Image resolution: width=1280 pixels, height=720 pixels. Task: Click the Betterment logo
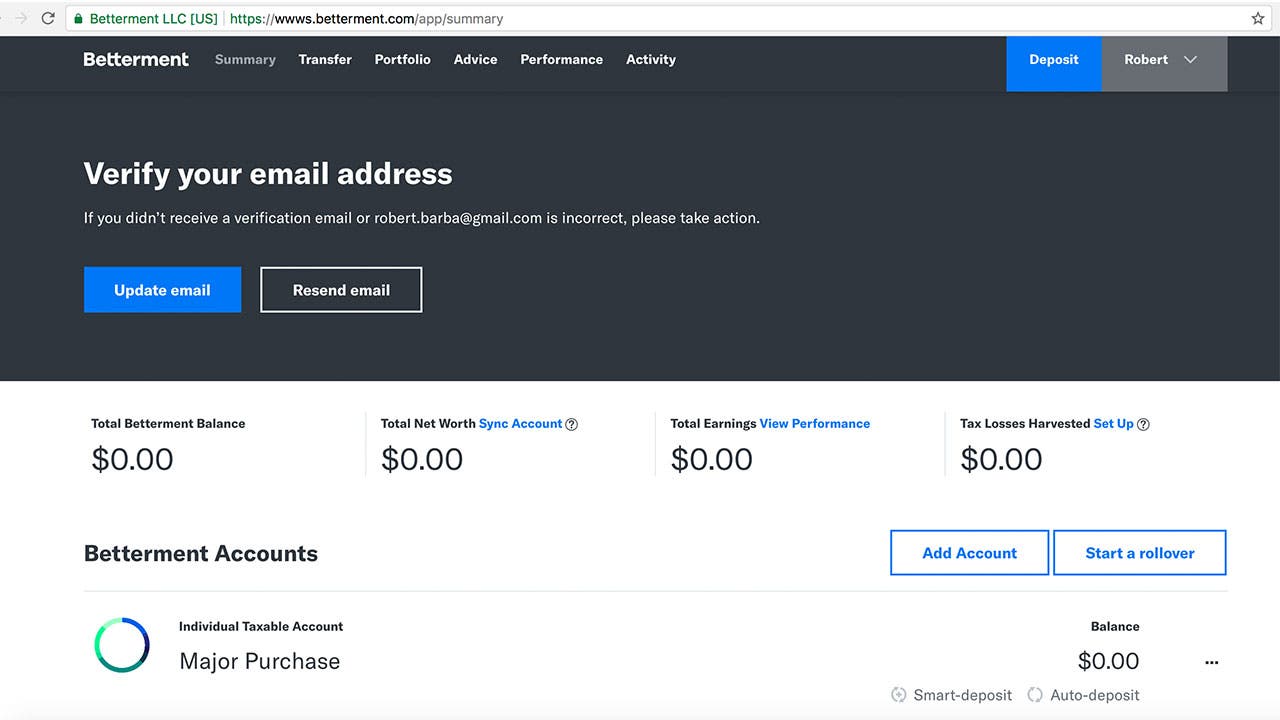pyautogui.click(x=136, y=59)
